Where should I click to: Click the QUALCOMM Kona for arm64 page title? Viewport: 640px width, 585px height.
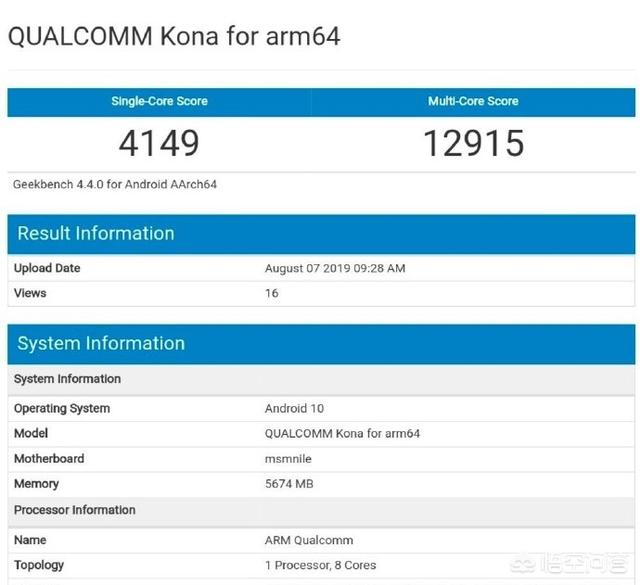pyautogui.click(x=174, y=37)
